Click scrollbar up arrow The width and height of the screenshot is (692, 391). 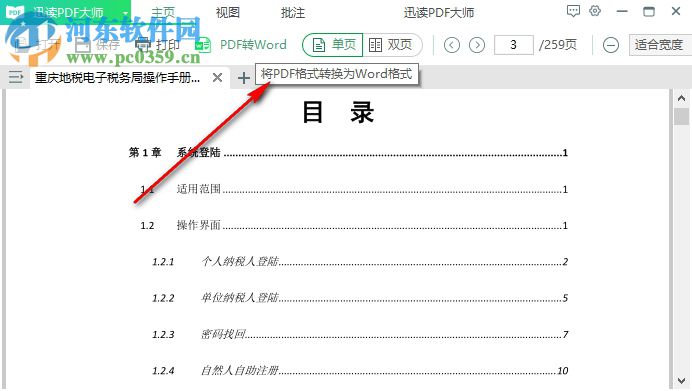point(681,98)
